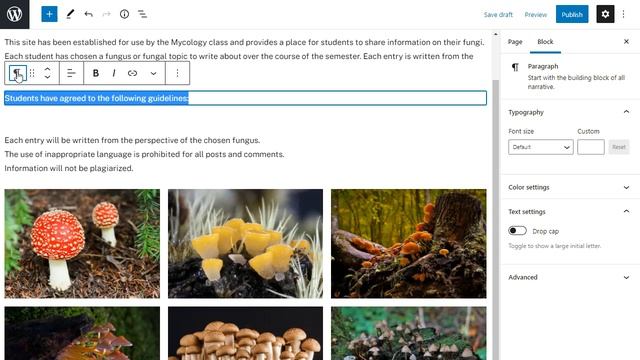Select the orange mushrooms on stump image
Image resolution: width=640 pixels, height=360 pixels.
tap(409, 244)
